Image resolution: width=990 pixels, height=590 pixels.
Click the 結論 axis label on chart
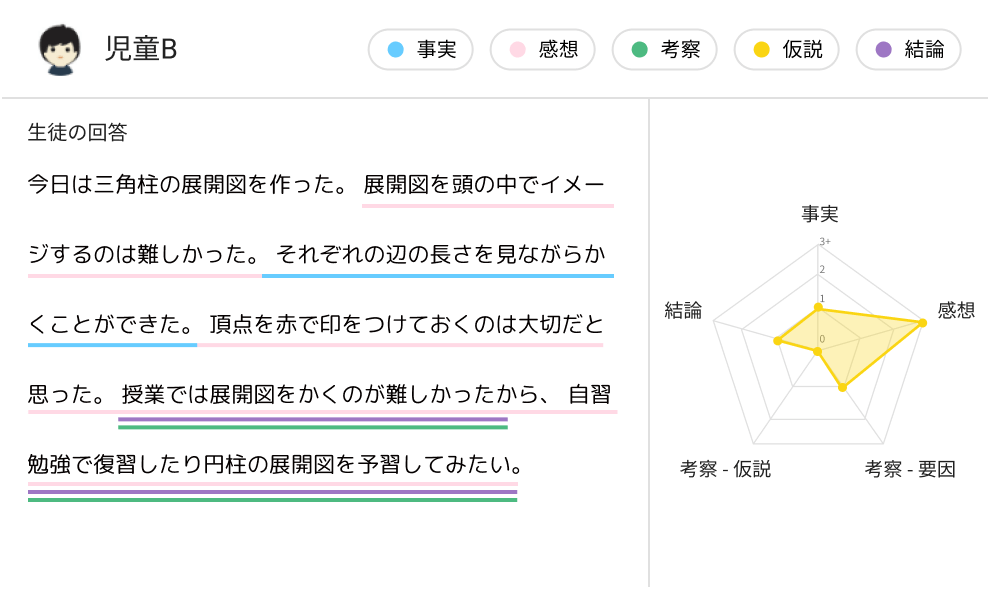click(683, 310)
